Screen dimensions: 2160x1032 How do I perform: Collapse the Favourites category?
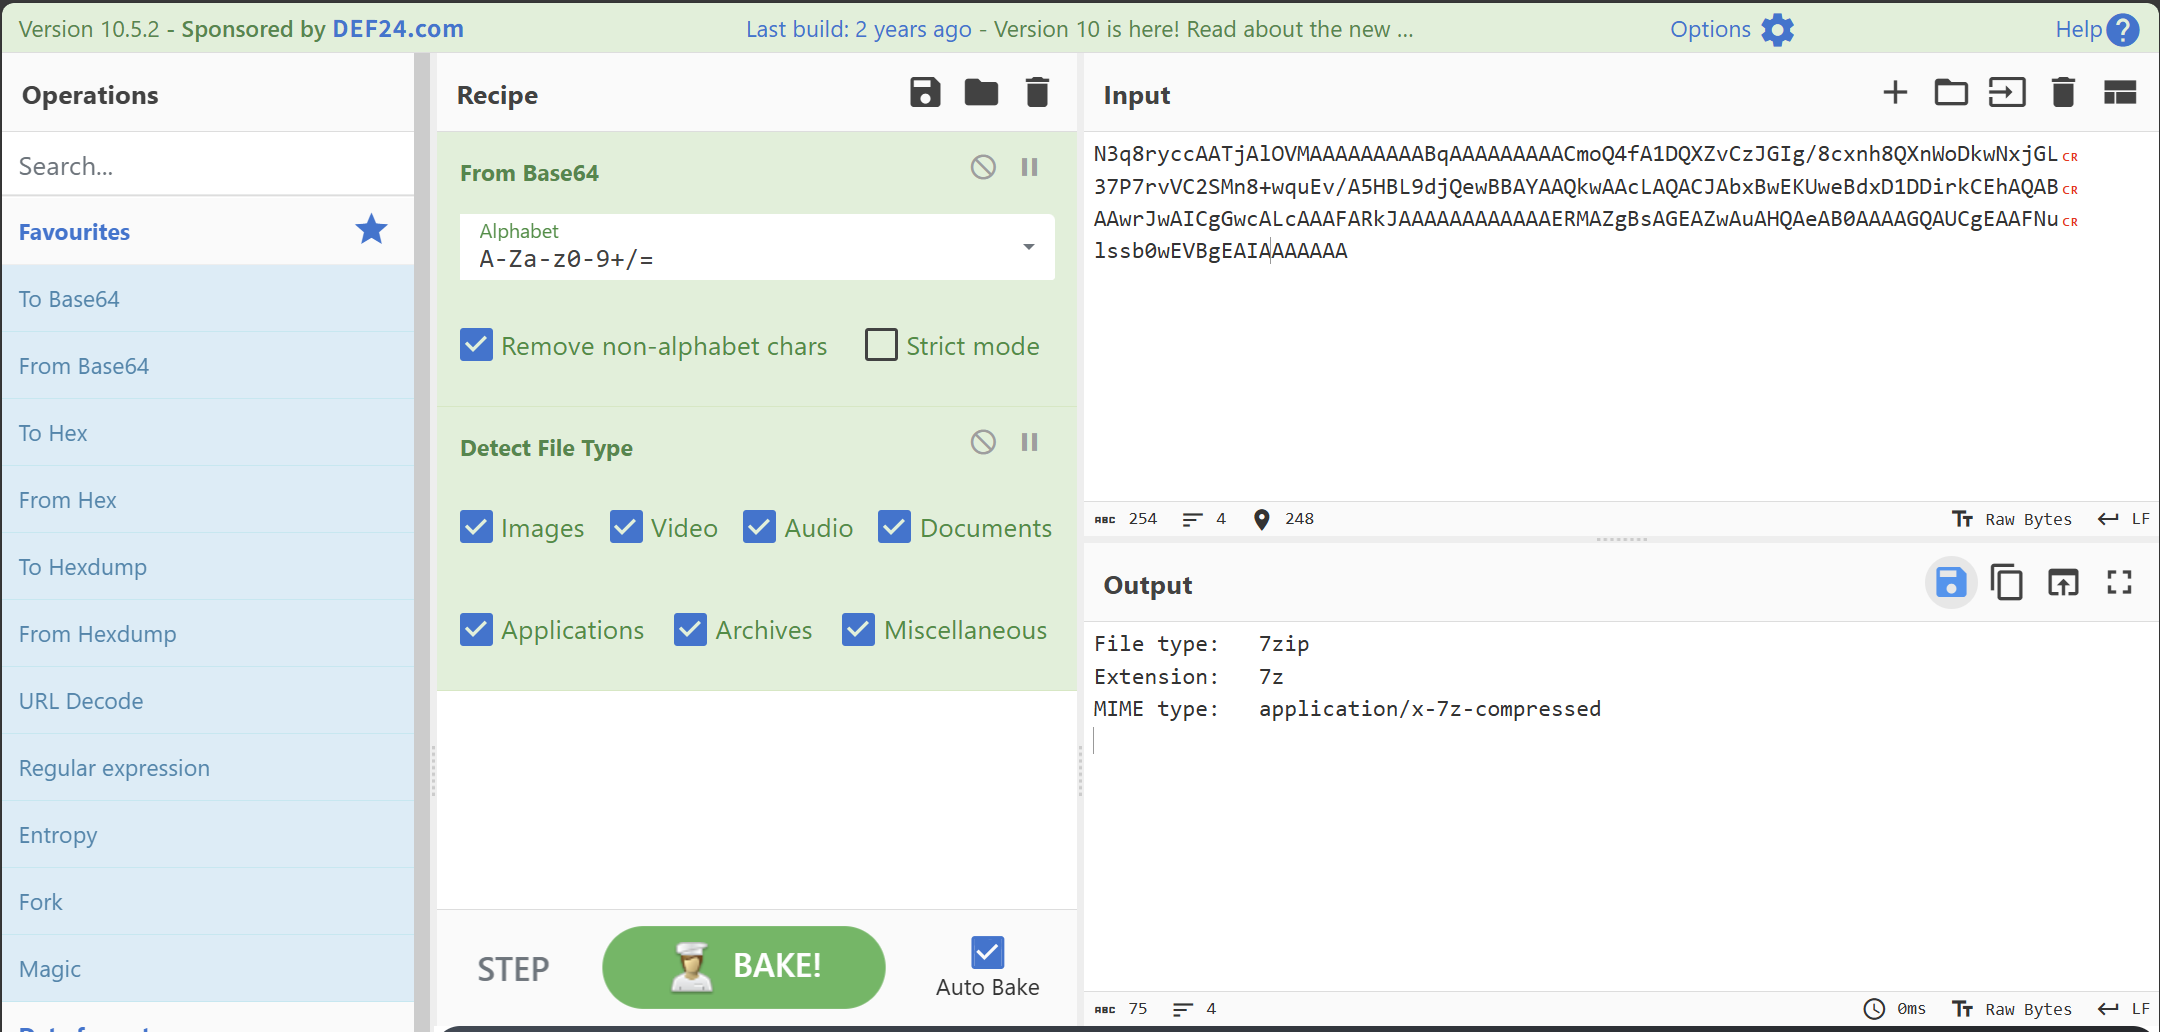click(x=207, y=231)
